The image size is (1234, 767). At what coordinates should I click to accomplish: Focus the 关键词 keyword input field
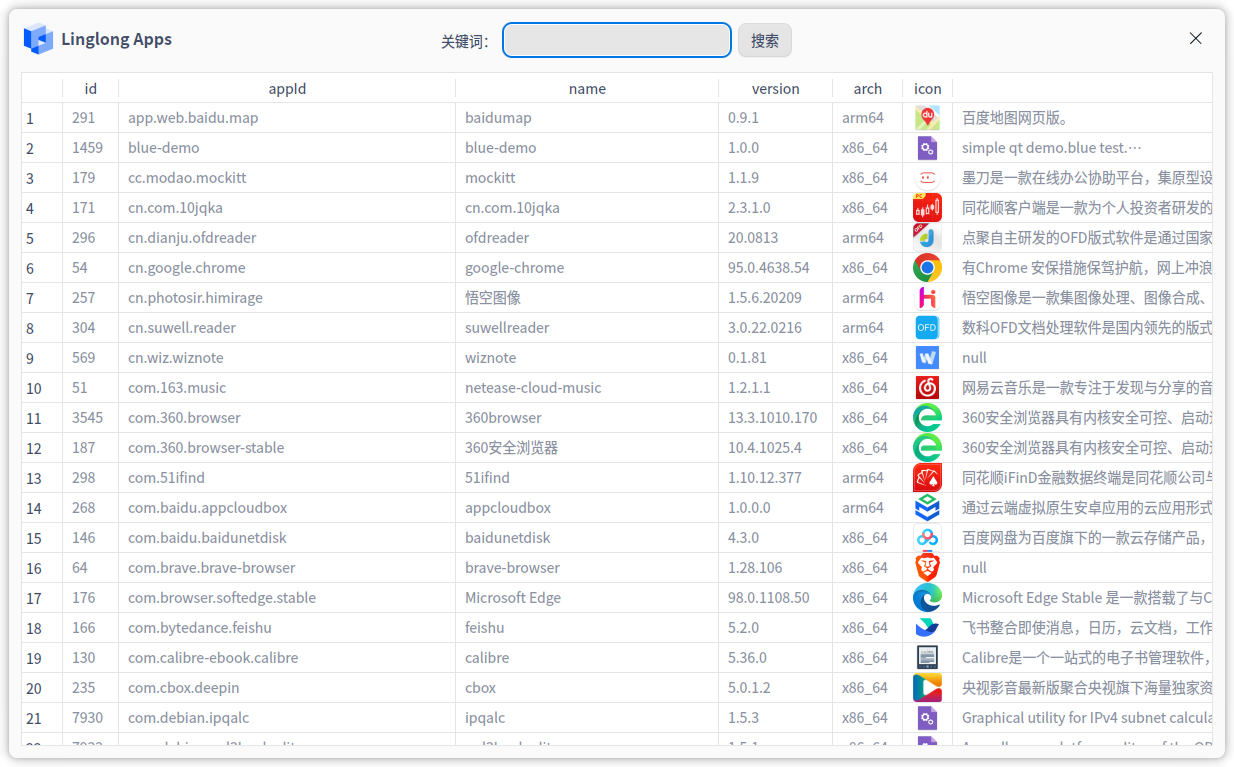point(616,40)
